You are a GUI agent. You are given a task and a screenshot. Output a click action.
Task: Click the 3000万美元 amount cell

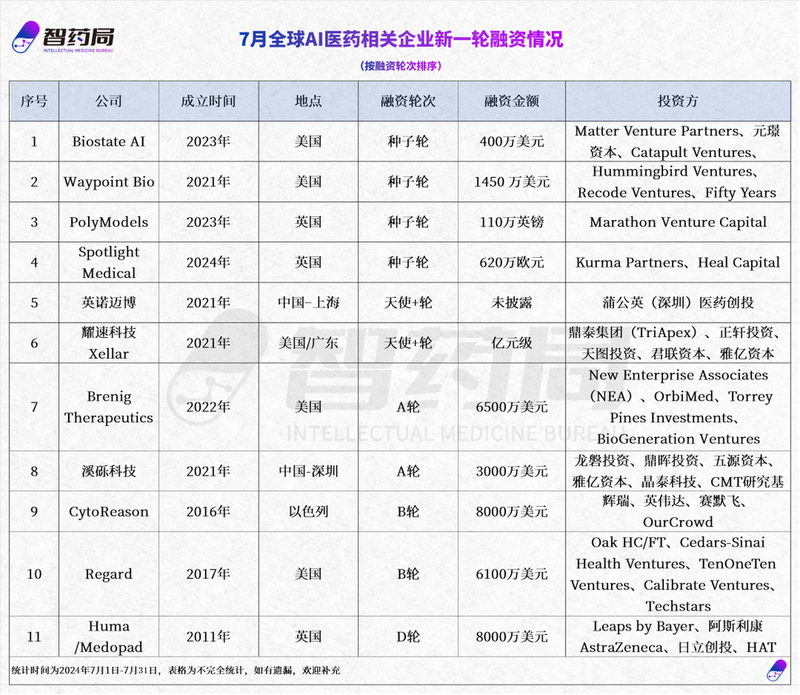pos(512,471)
